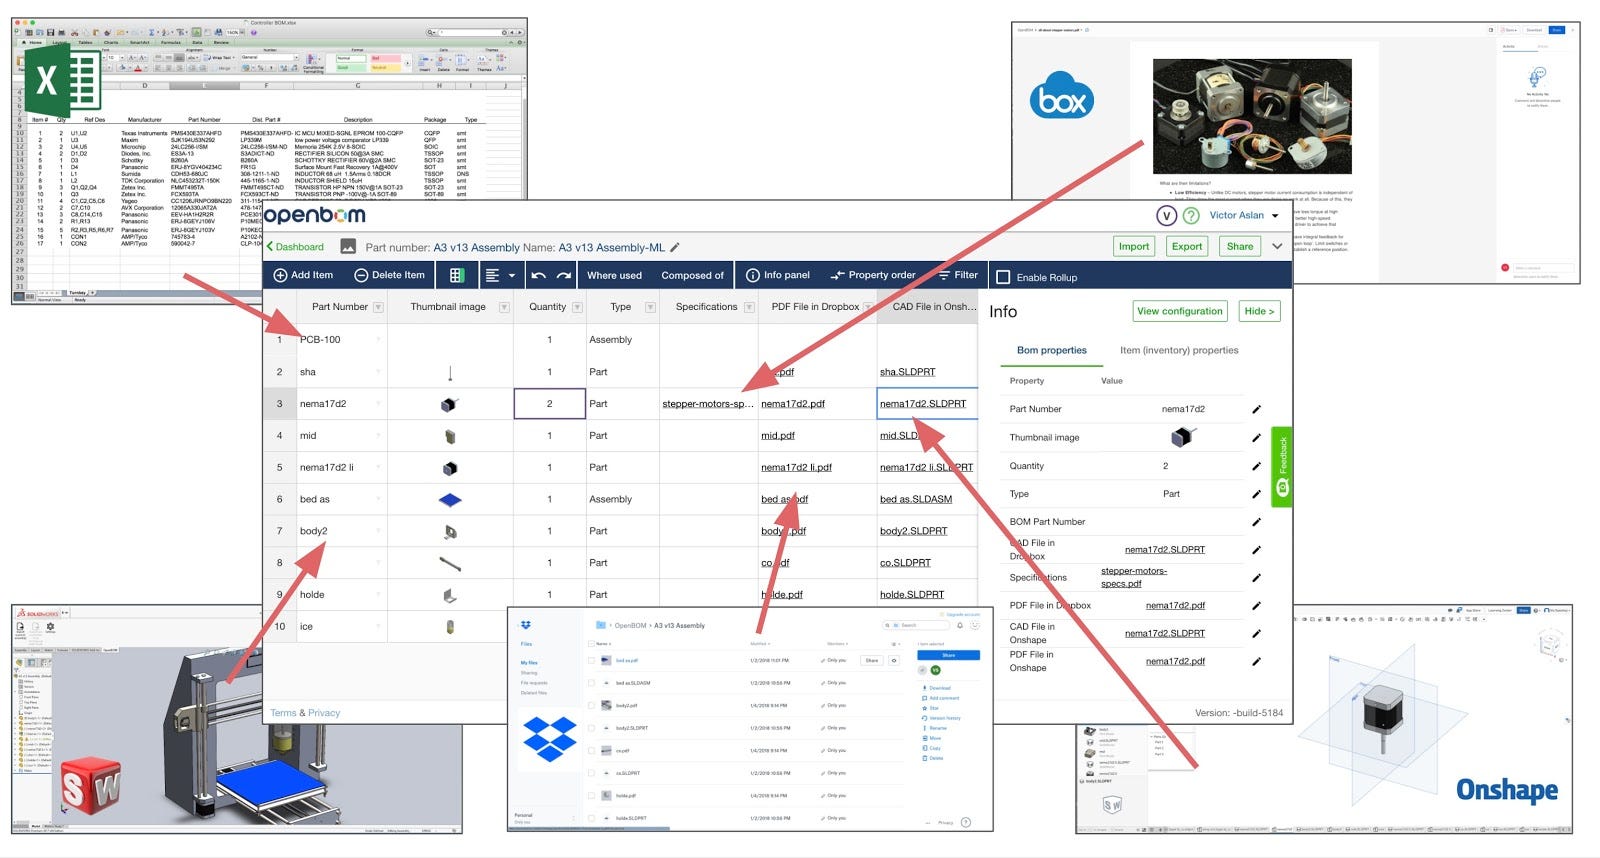Expand the chevron next to Share button

1277,246
